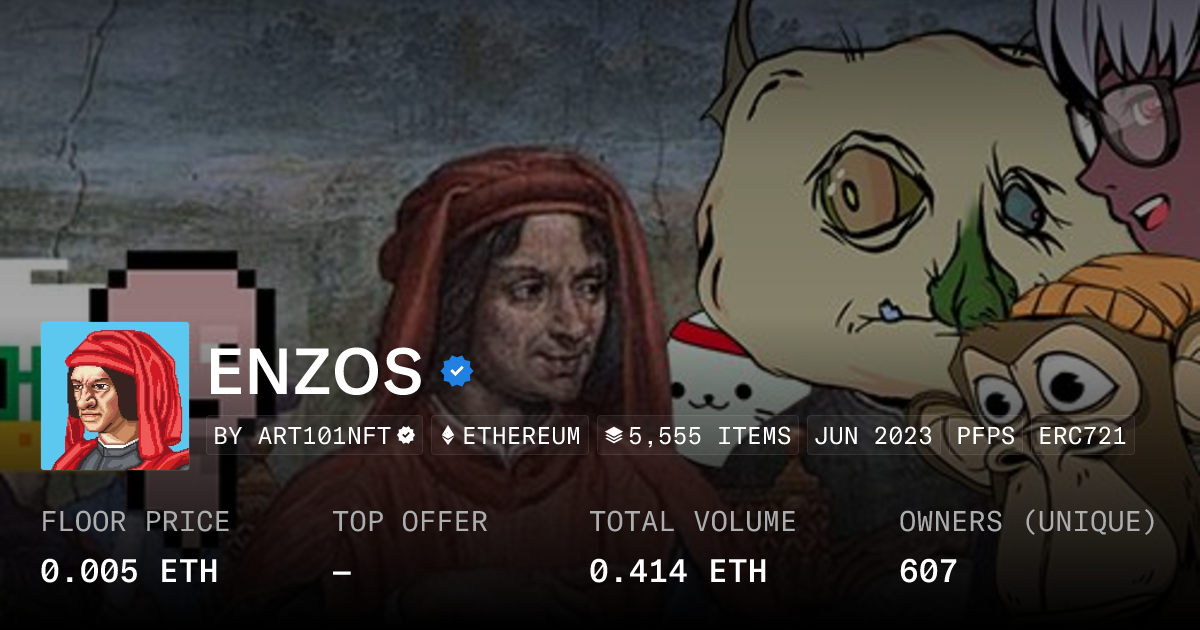
Task: Open creator profile BY ART101NFT
Action: 315,436
